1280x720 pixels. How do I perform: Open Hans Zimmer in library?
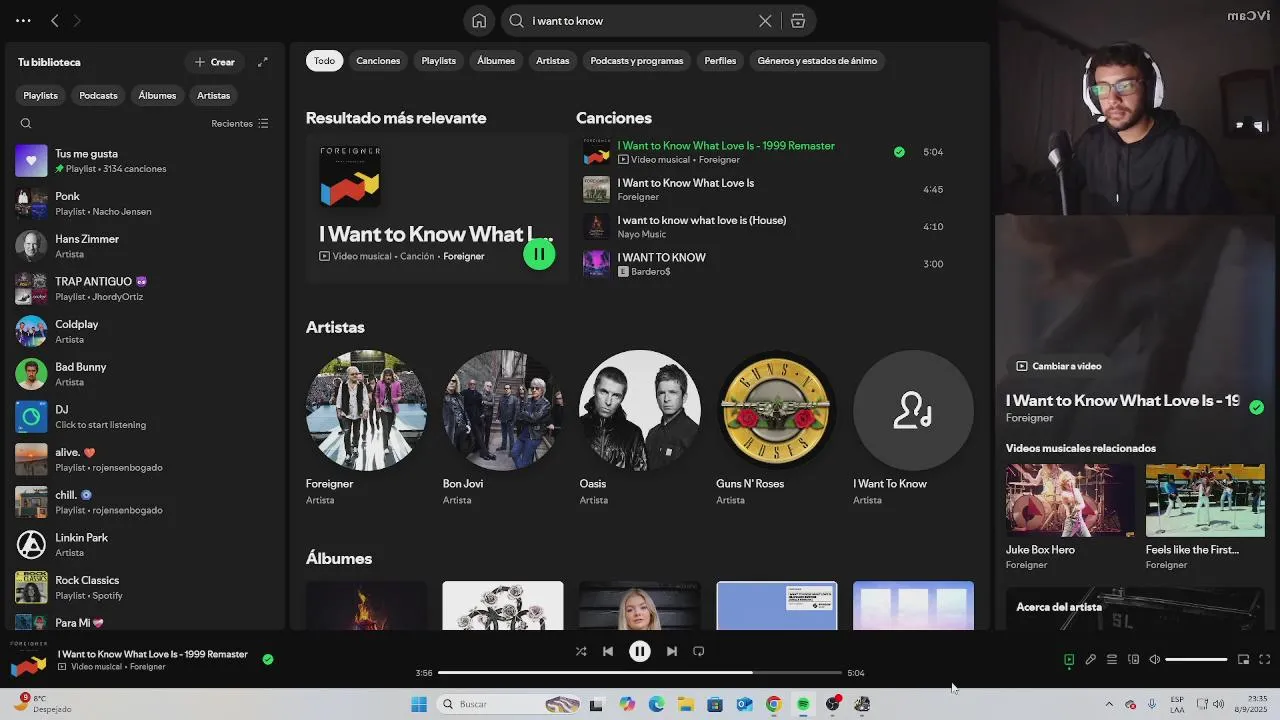click(x=145, y=246)
